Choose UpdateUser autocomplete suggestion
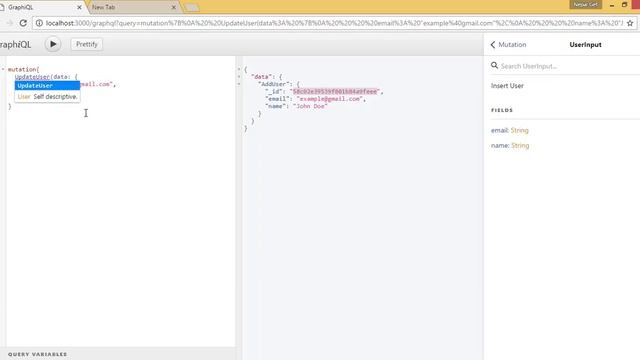Image resolution: width=640 pixels, height=360 pixels. (47, 86)
